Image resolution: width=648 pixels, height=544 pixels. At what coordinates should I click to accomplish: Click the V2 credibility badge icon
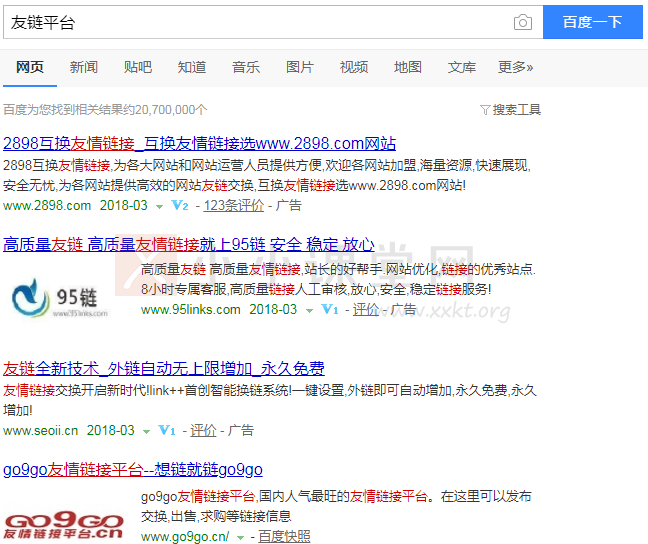click(x=180, y=205)
